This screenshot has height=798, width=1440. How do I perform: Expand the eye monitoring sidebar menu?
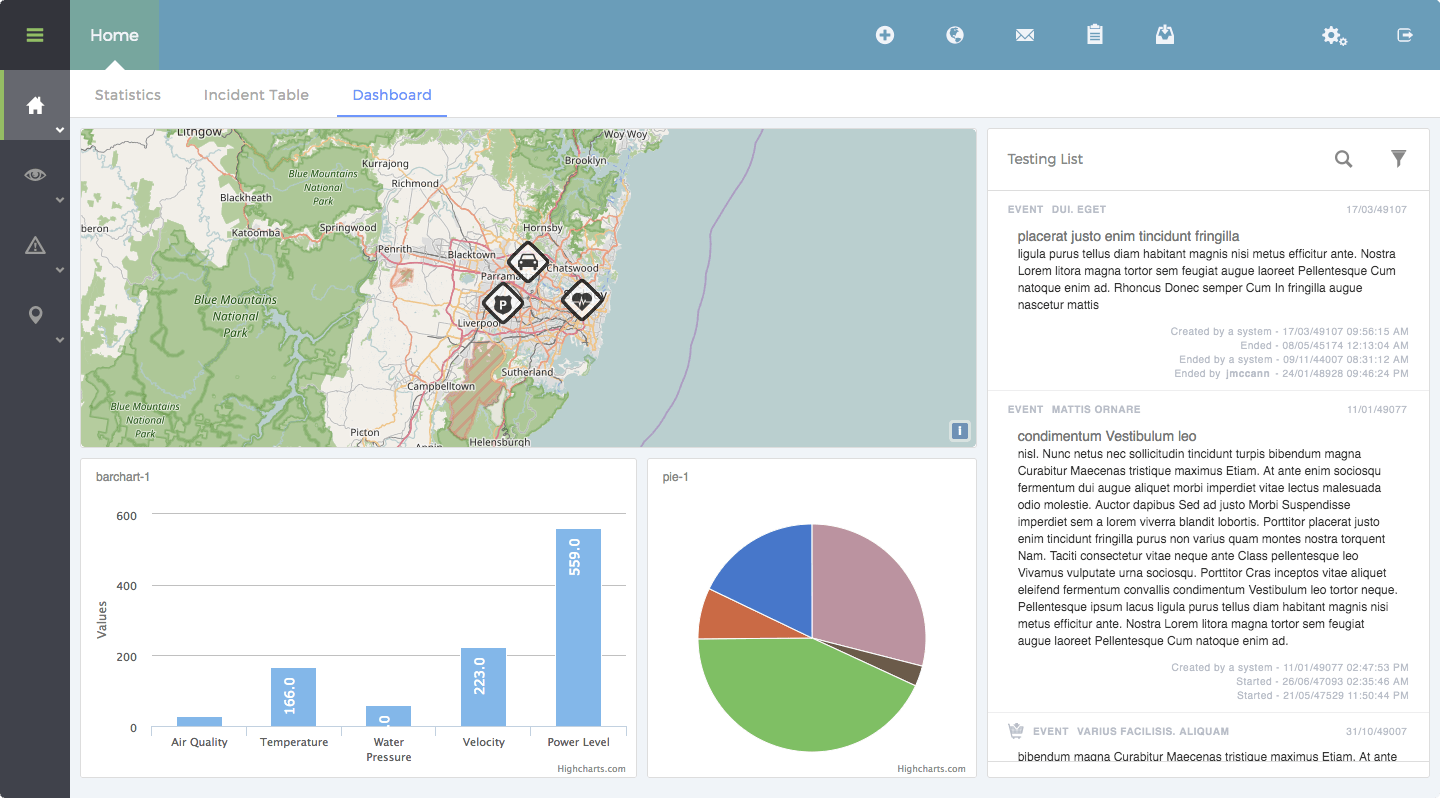point(35,175)
